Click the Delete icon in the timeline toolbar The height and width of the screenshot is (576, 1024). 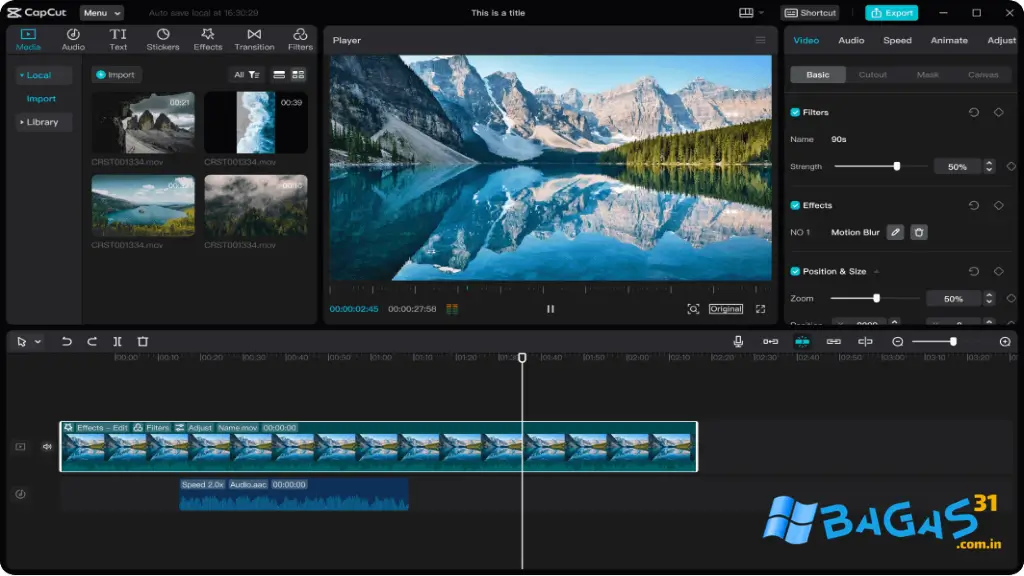point(142,341)
